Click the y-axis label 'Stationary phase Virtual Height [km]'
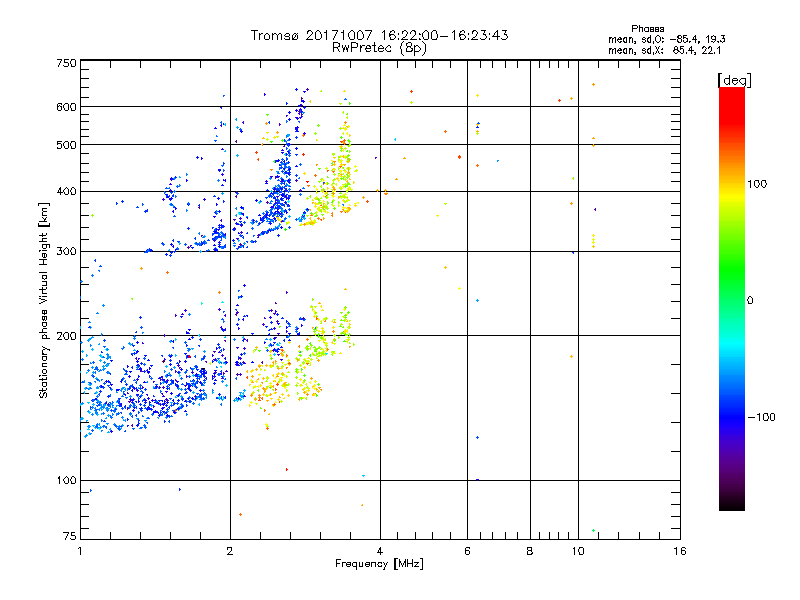This screenshot has height=600, width=800. point(43,300)
